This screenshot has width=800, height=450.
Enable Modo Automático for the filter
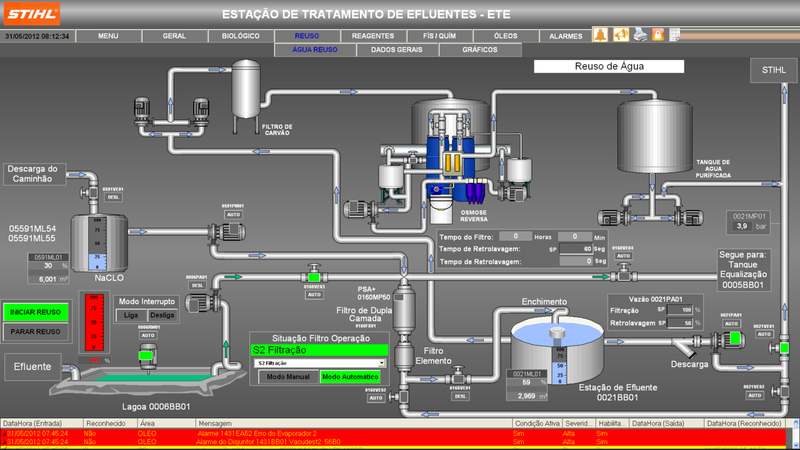(350, 377)
